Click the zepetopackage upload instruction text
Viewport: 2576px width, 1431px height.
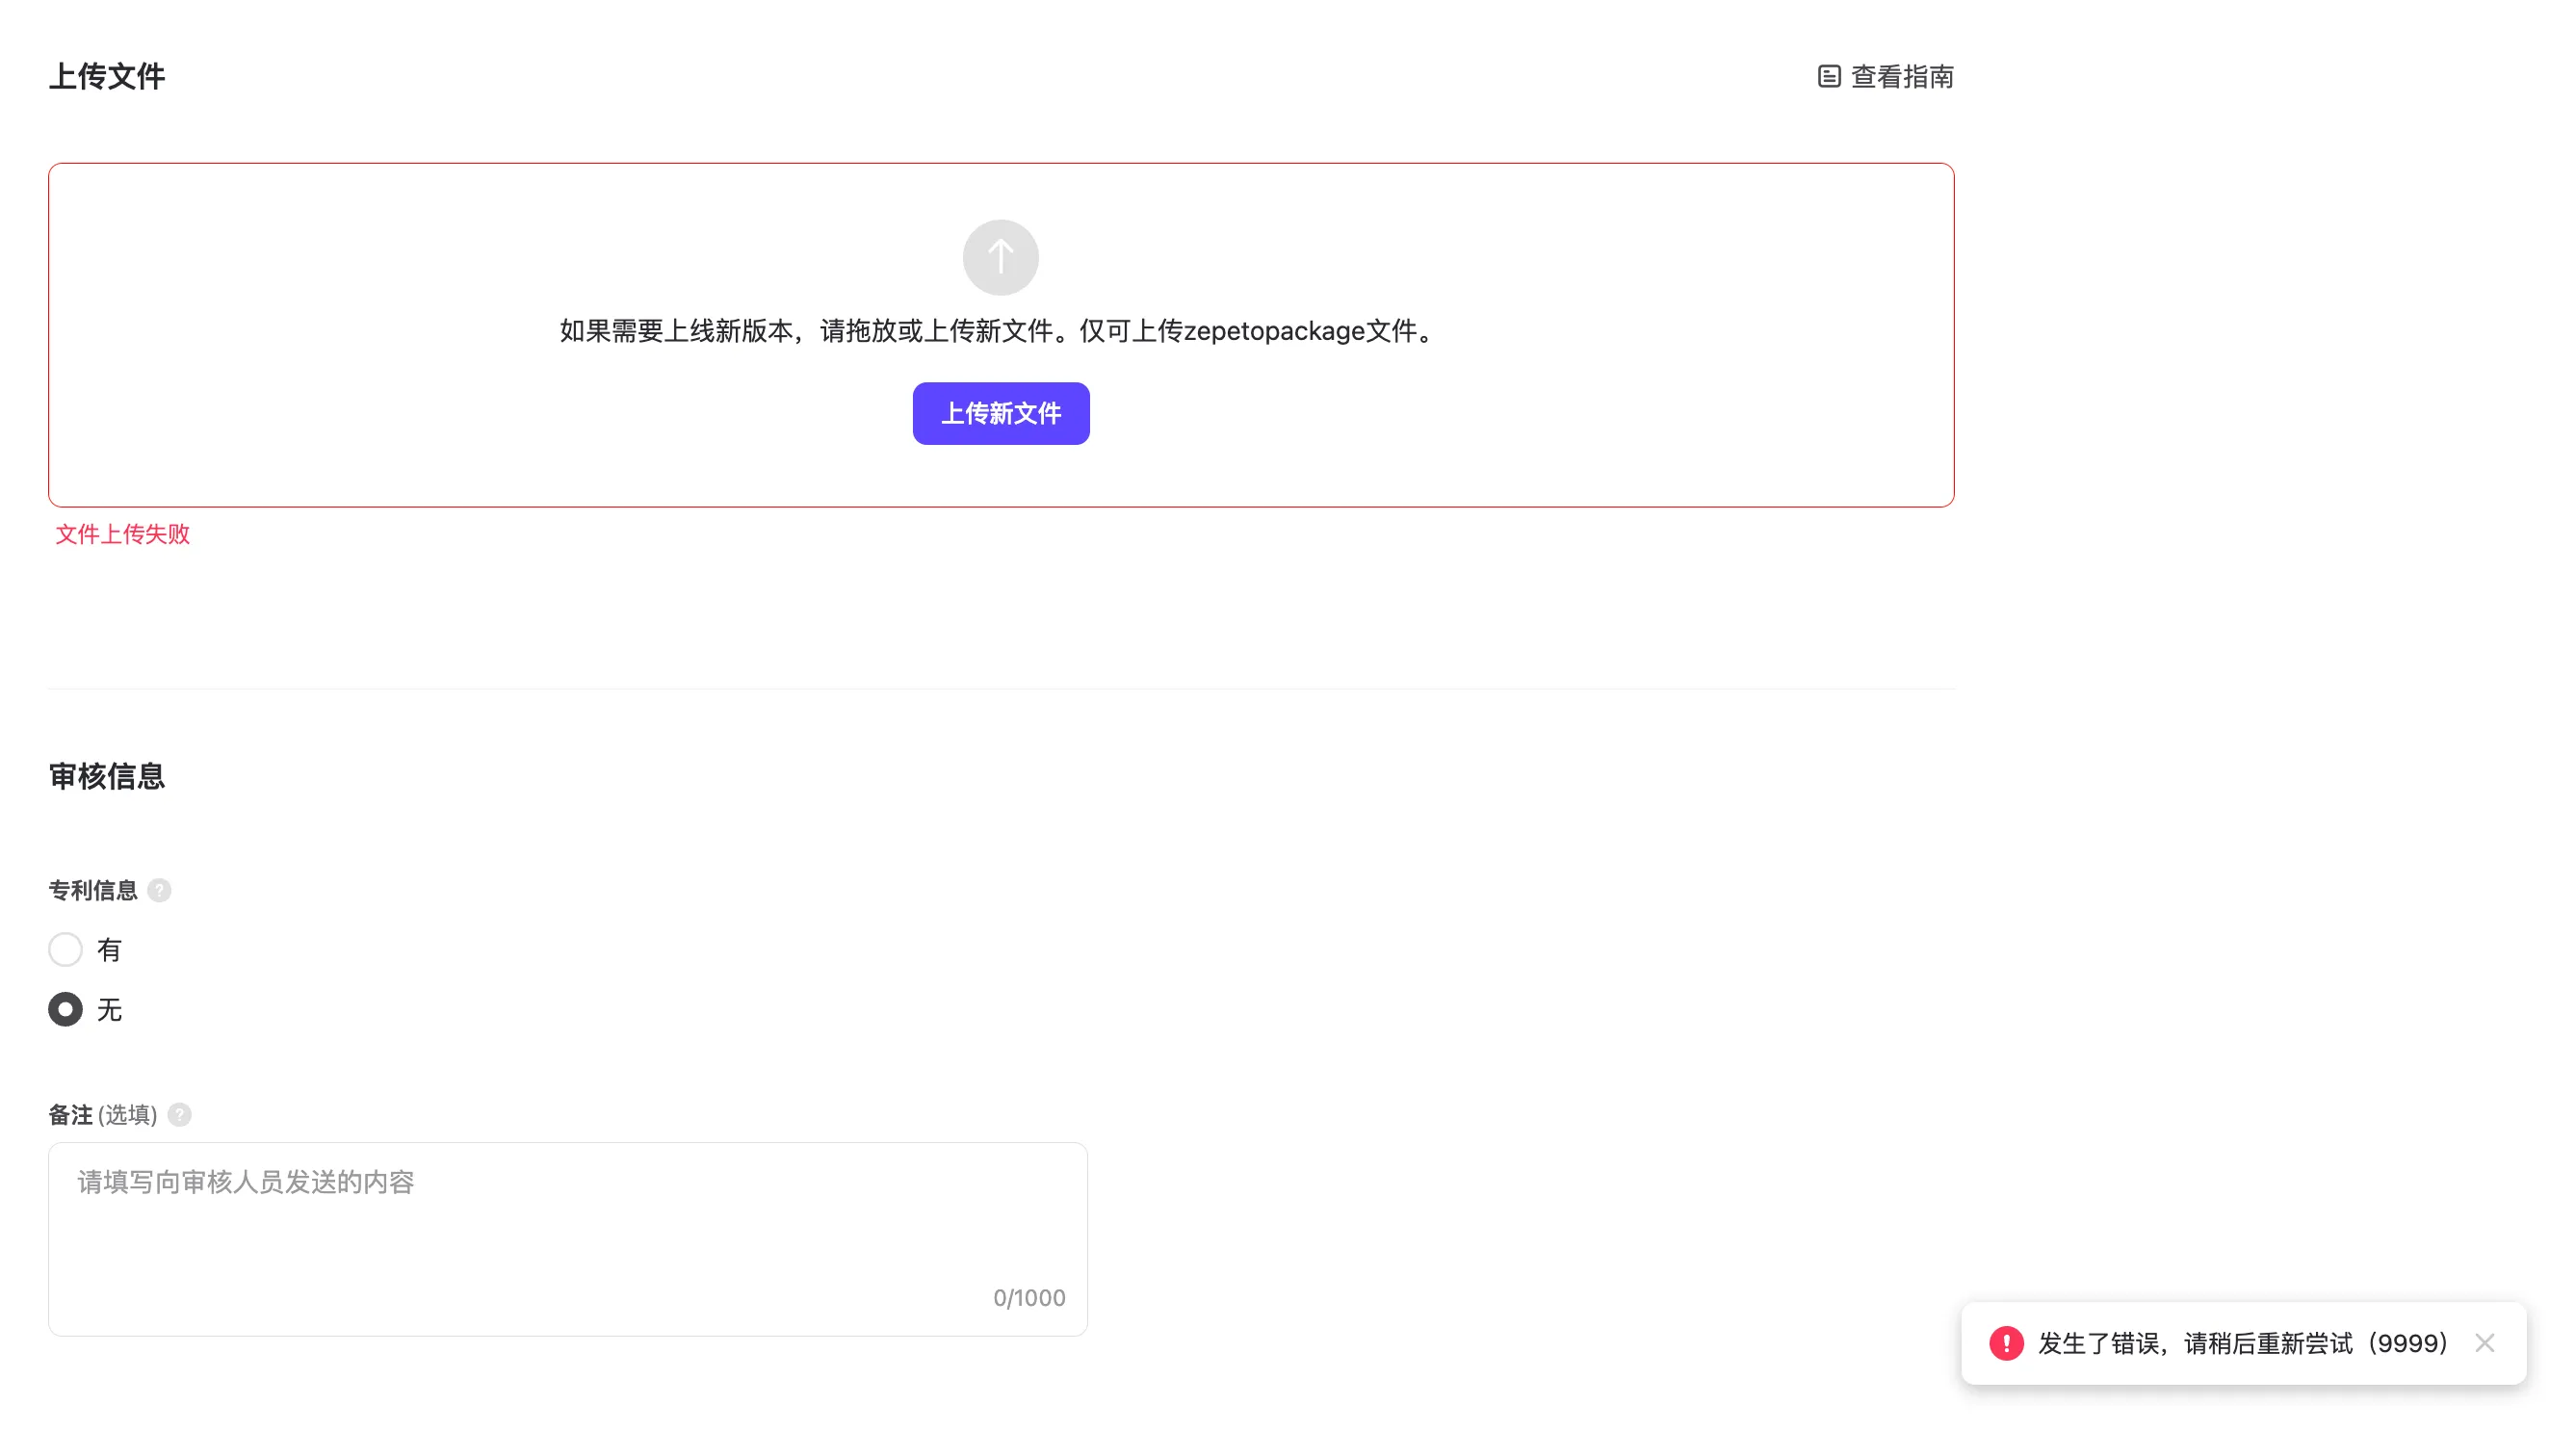point(1000,331)
